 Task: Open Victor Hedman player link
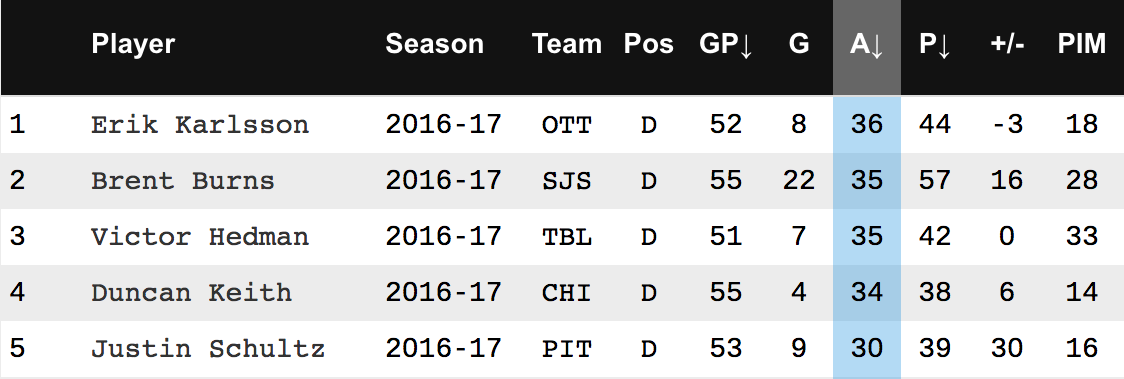200,236
